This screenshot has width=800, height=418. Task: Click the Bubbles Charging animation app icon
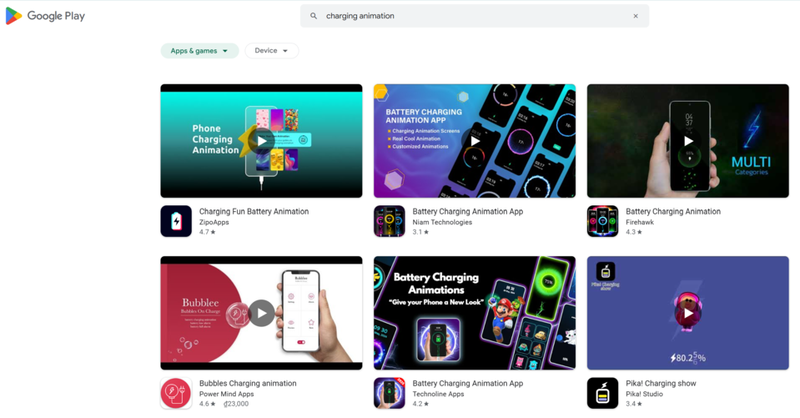tap(176, 393)
